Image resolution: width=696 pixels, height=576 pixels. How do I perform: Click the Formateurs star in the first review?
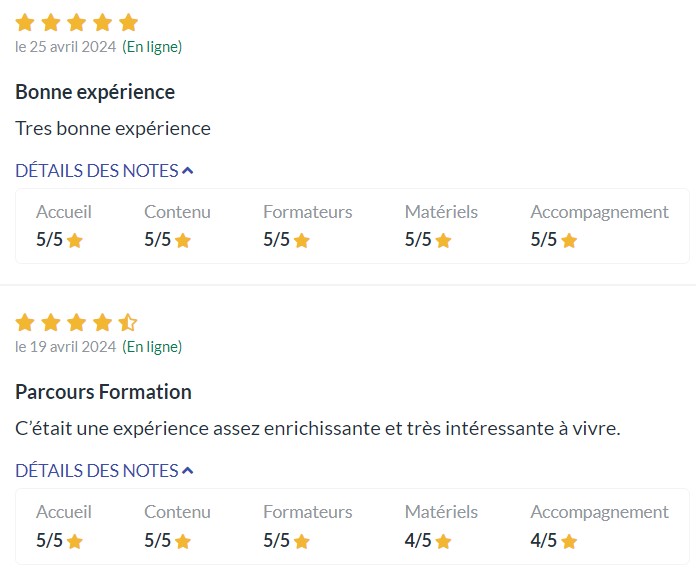[x=302, y=241]
